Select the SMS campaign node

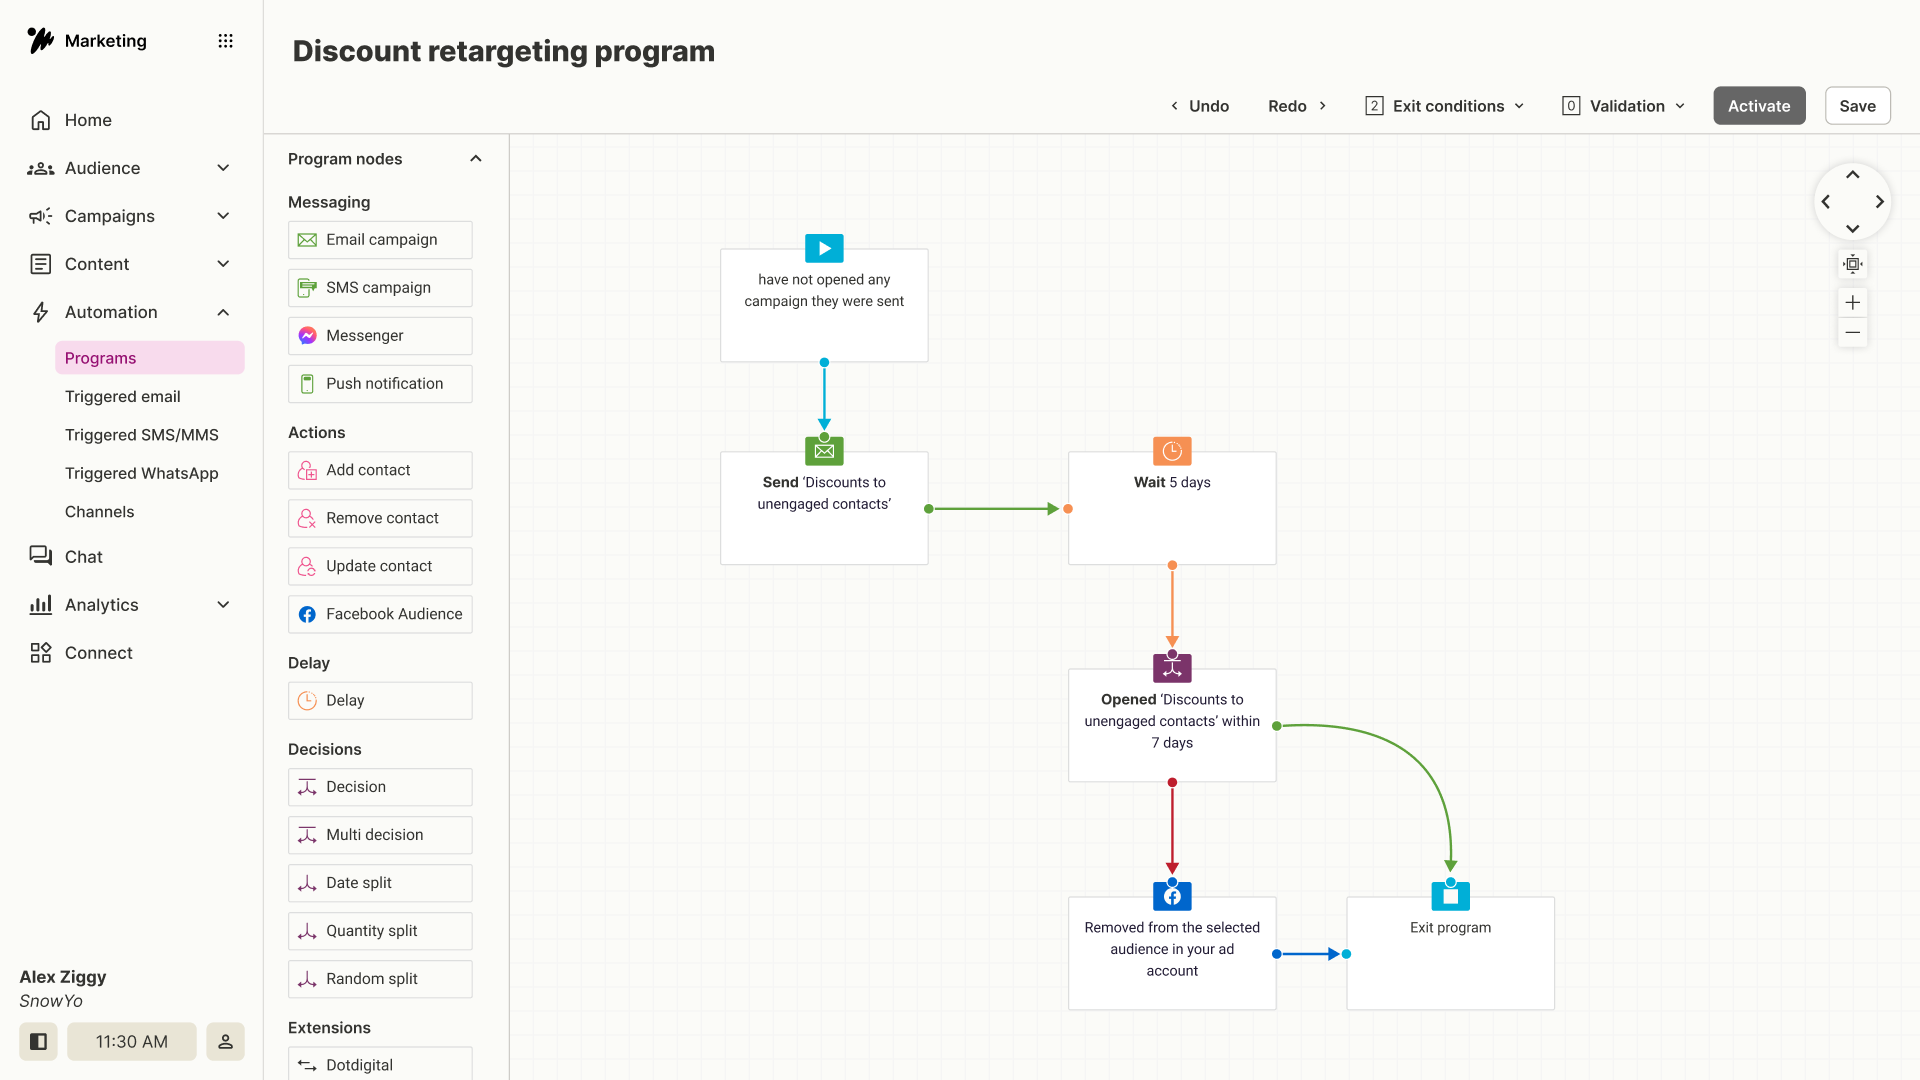380,288
